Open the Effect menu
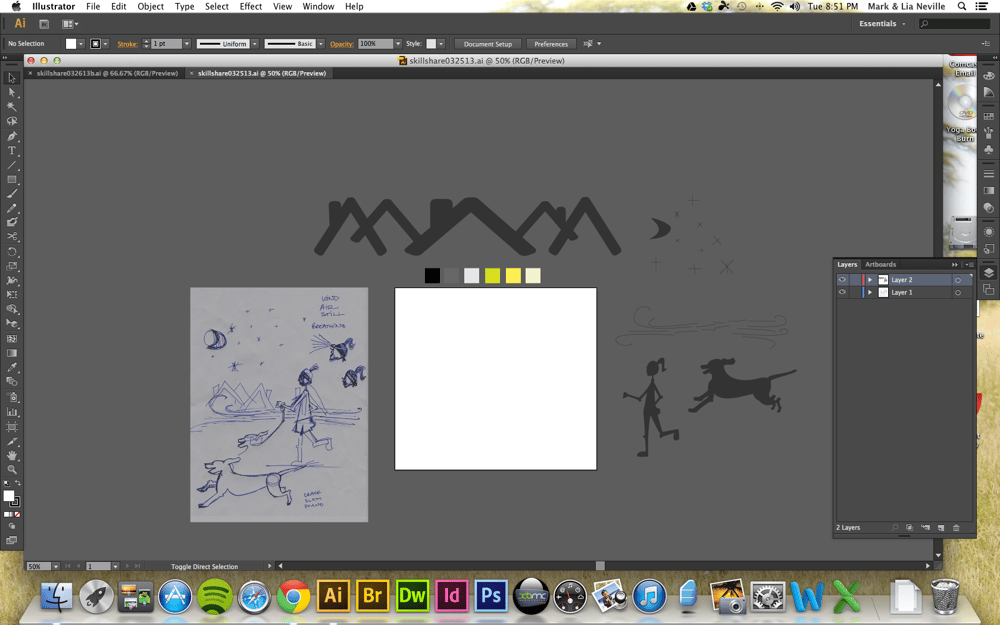Viewport: 1000px width, 625px height. 251,6
